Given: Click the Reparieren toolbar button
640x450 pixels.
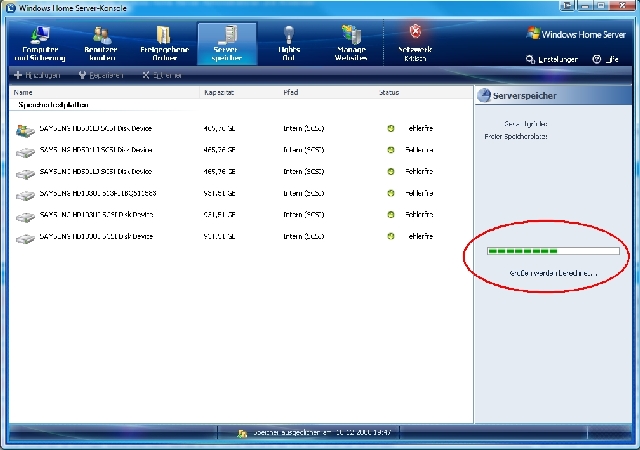Looking at the screenshot, I should (x=99, y=75).
